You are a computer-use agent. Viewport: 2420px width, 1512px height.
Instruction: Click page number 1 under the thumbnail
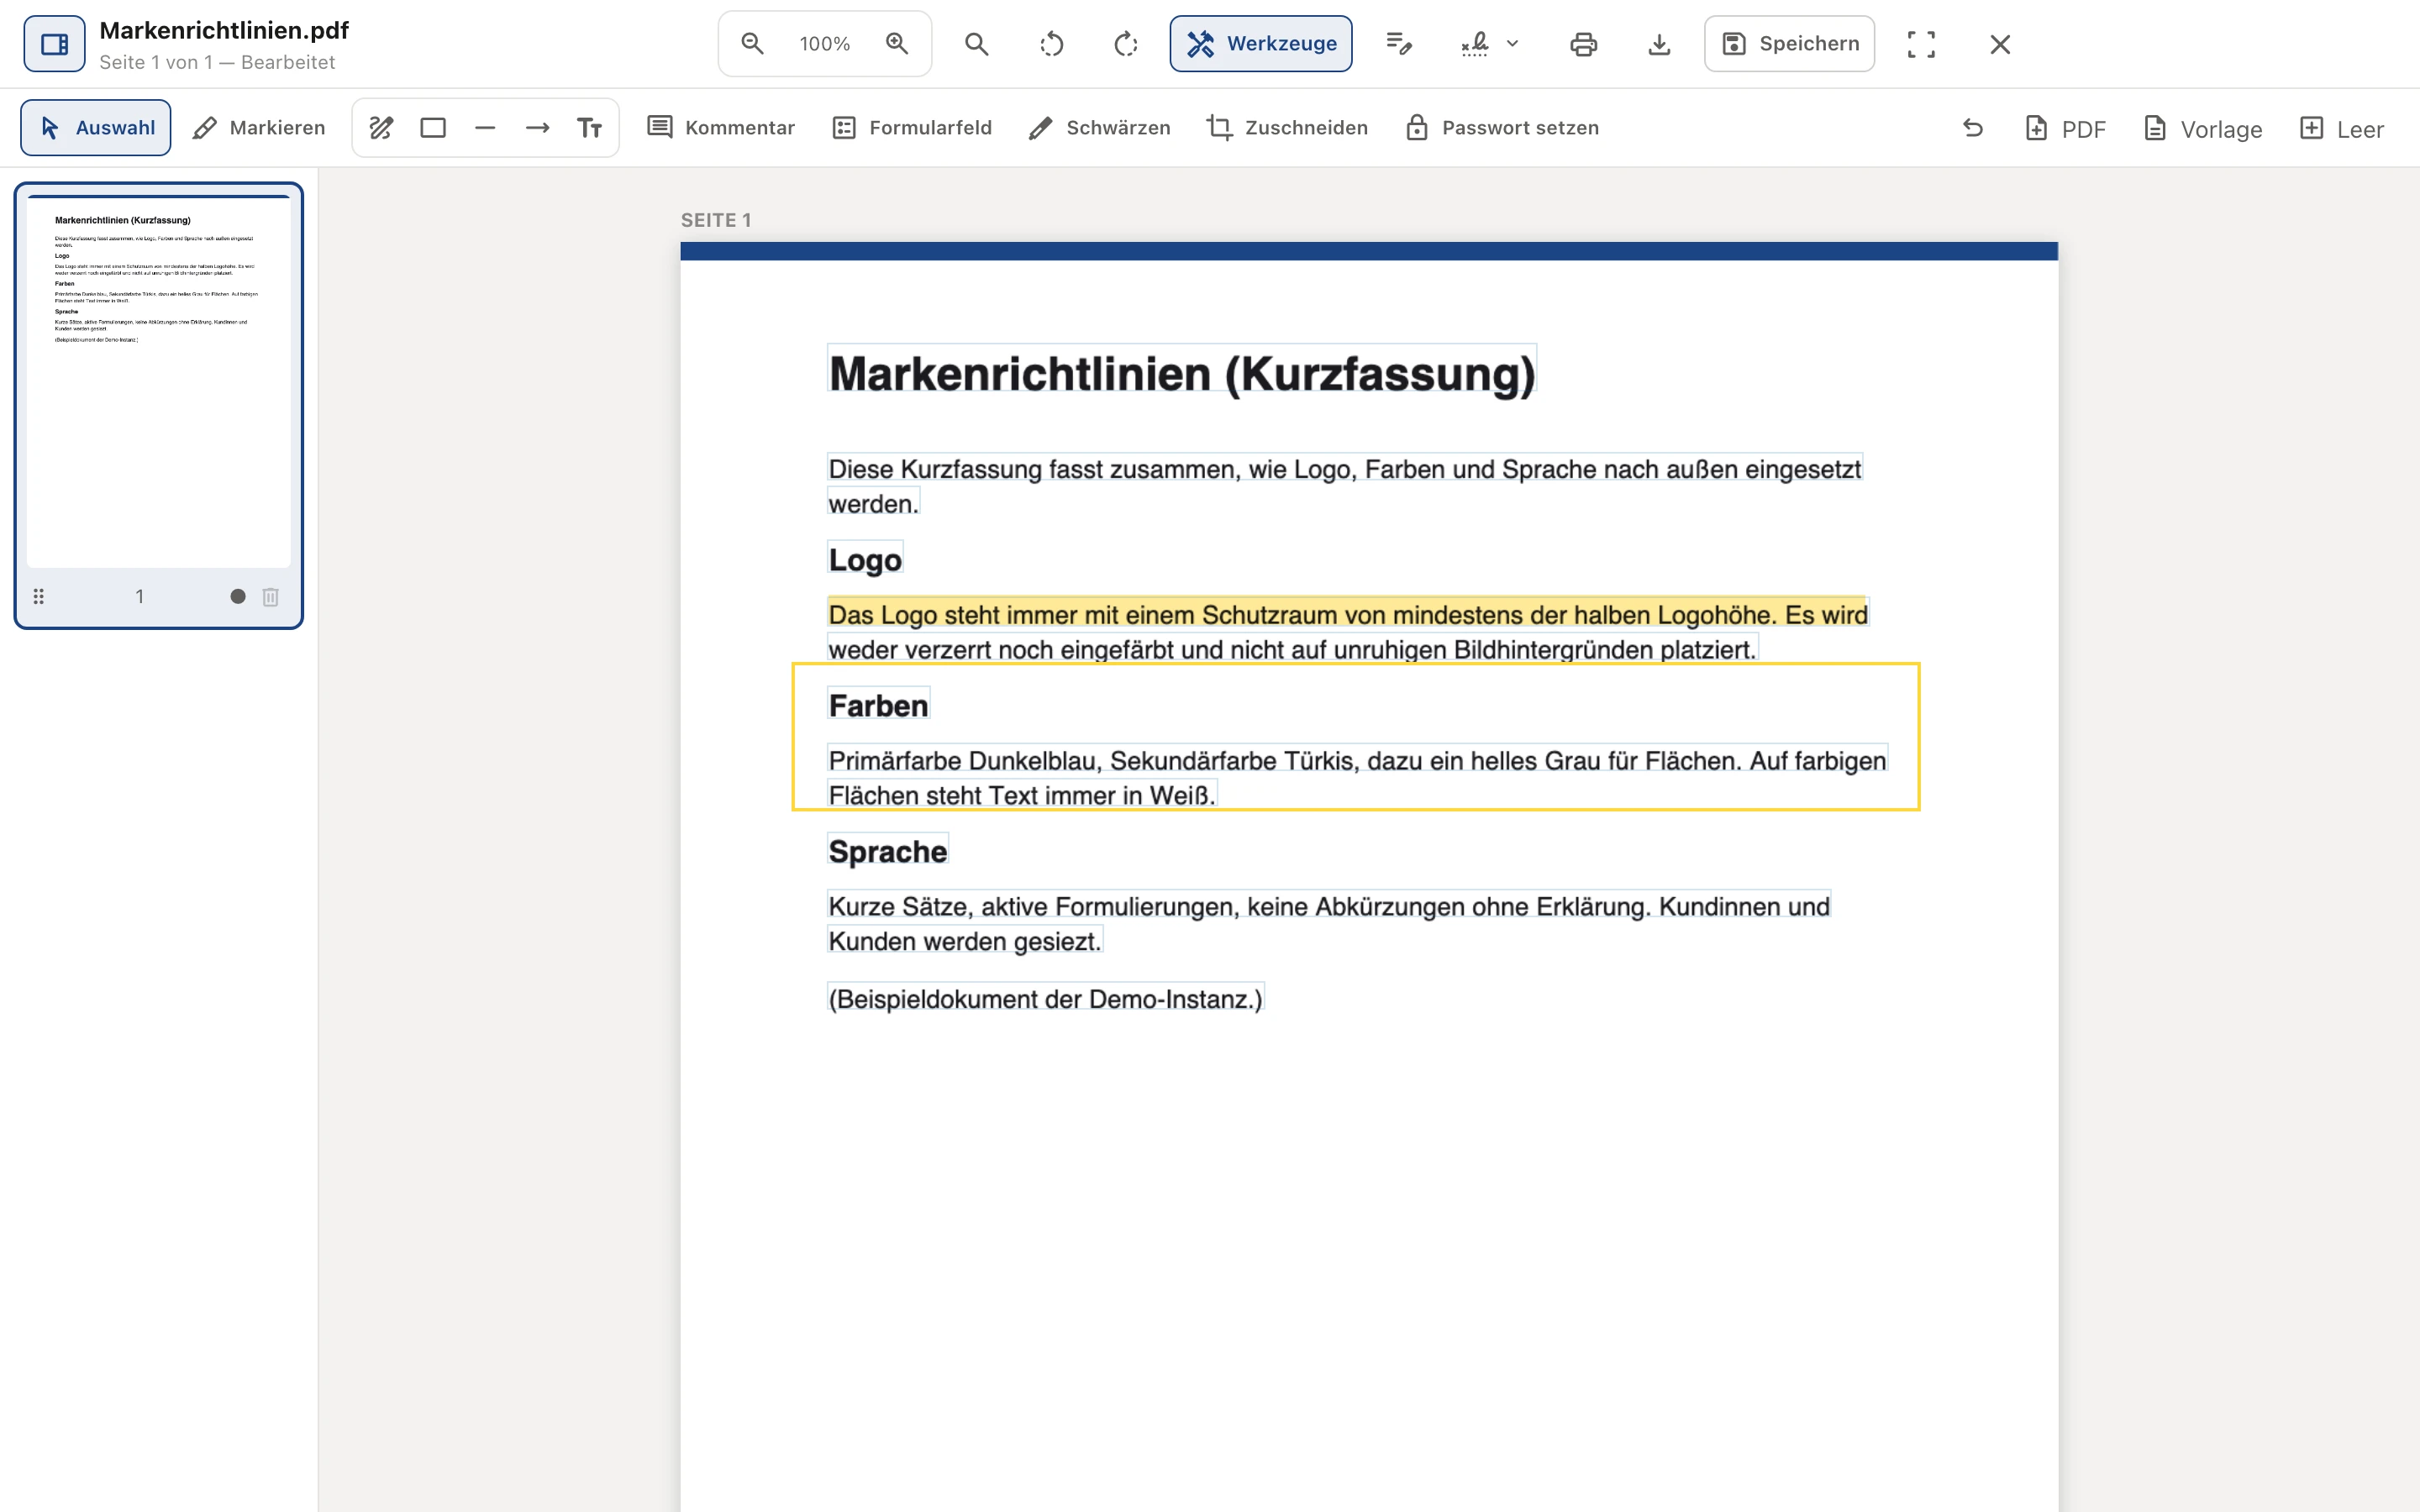tap(140, 597)
